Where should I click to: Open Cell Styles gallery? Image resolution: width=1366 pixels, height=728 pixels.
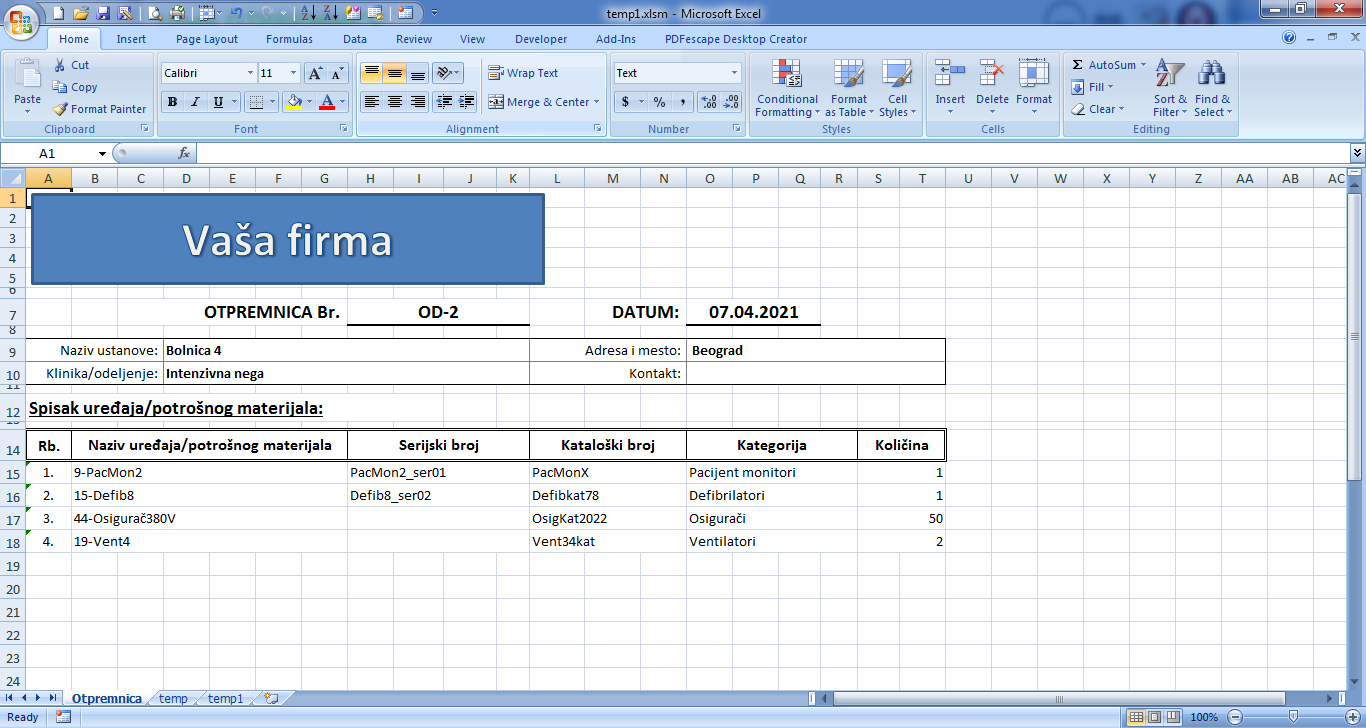(897, 88)
